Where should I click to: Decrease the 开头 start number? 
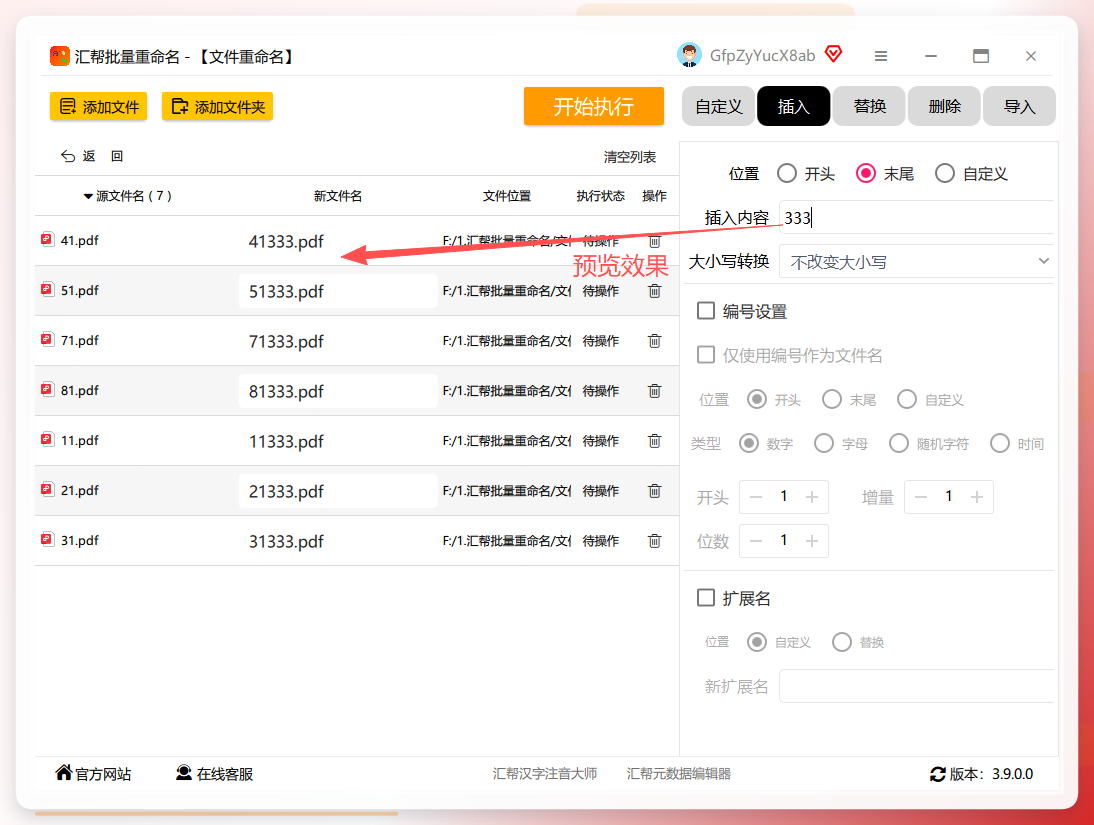coord(756,497)
